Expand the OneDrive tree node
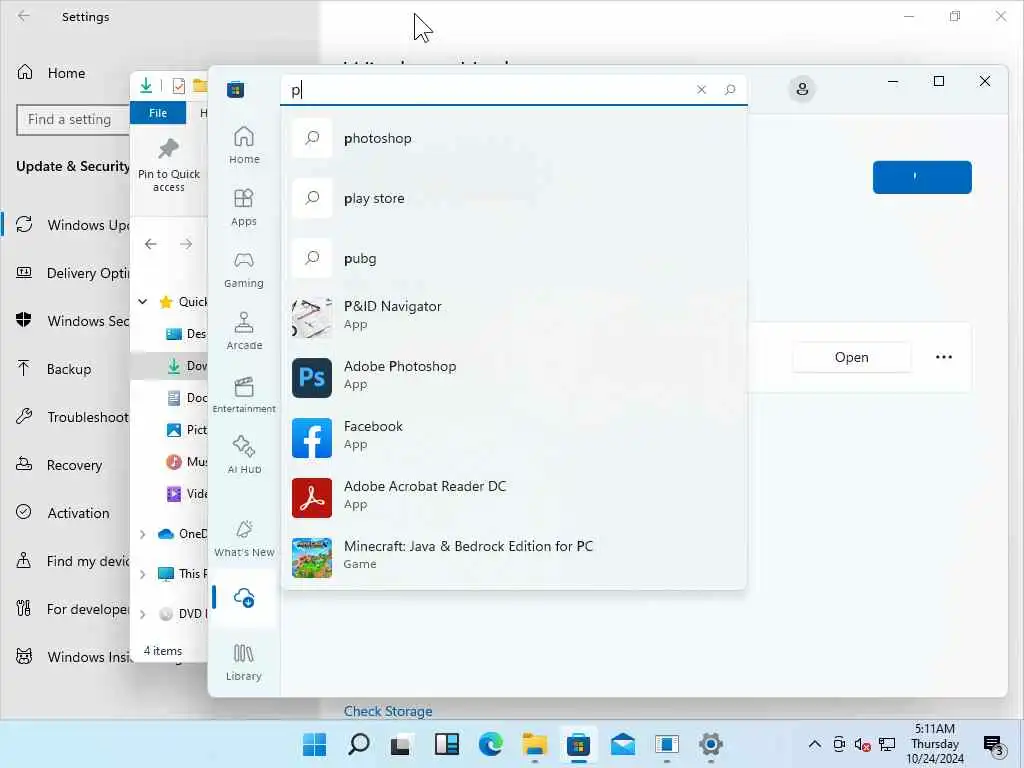This screenshot has width=1024, height=768. coord(142,534)
